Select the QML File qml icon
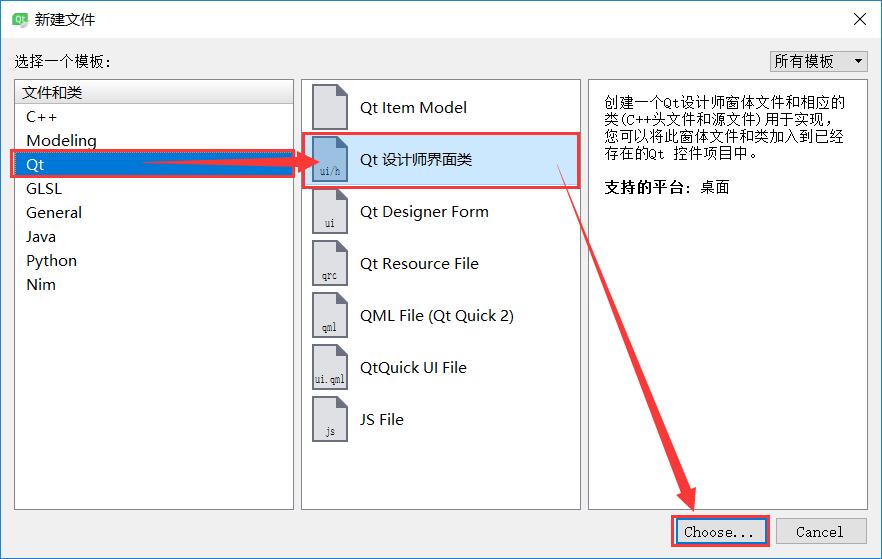The height and width of the screenshot is (559, 882). [330, 316]
